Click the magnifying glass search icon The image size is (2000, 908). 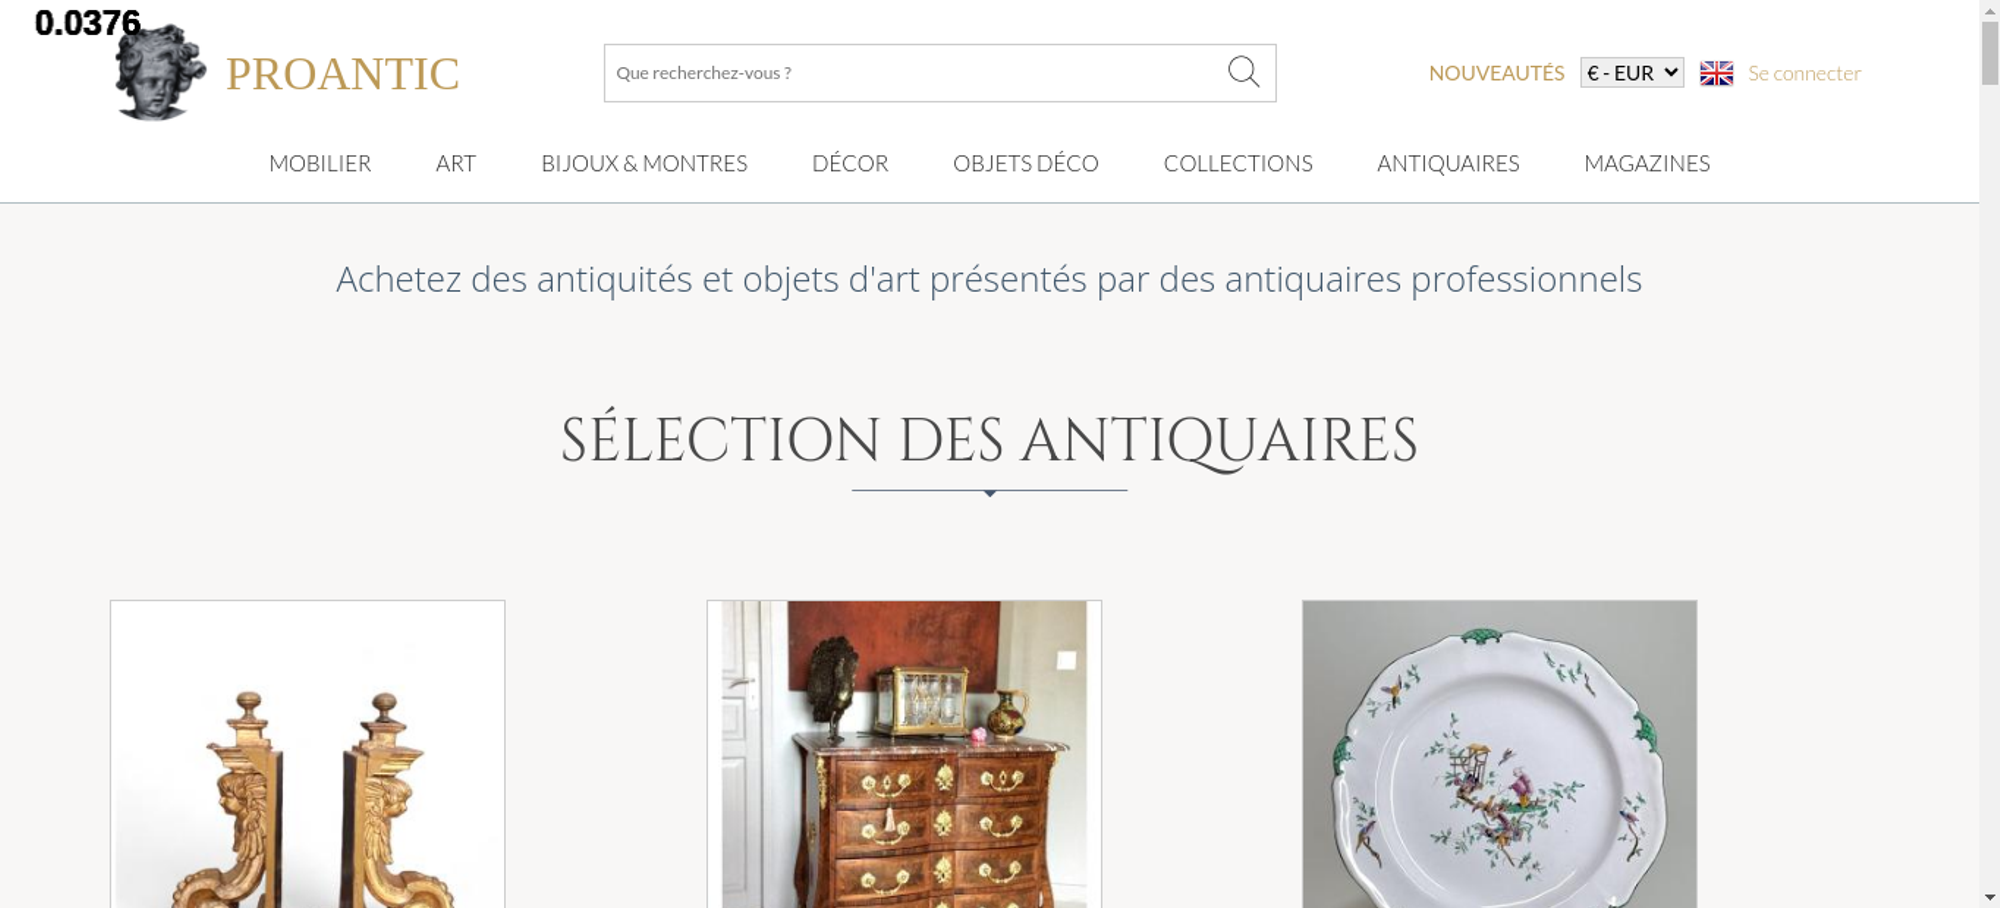click(1243, 72)
